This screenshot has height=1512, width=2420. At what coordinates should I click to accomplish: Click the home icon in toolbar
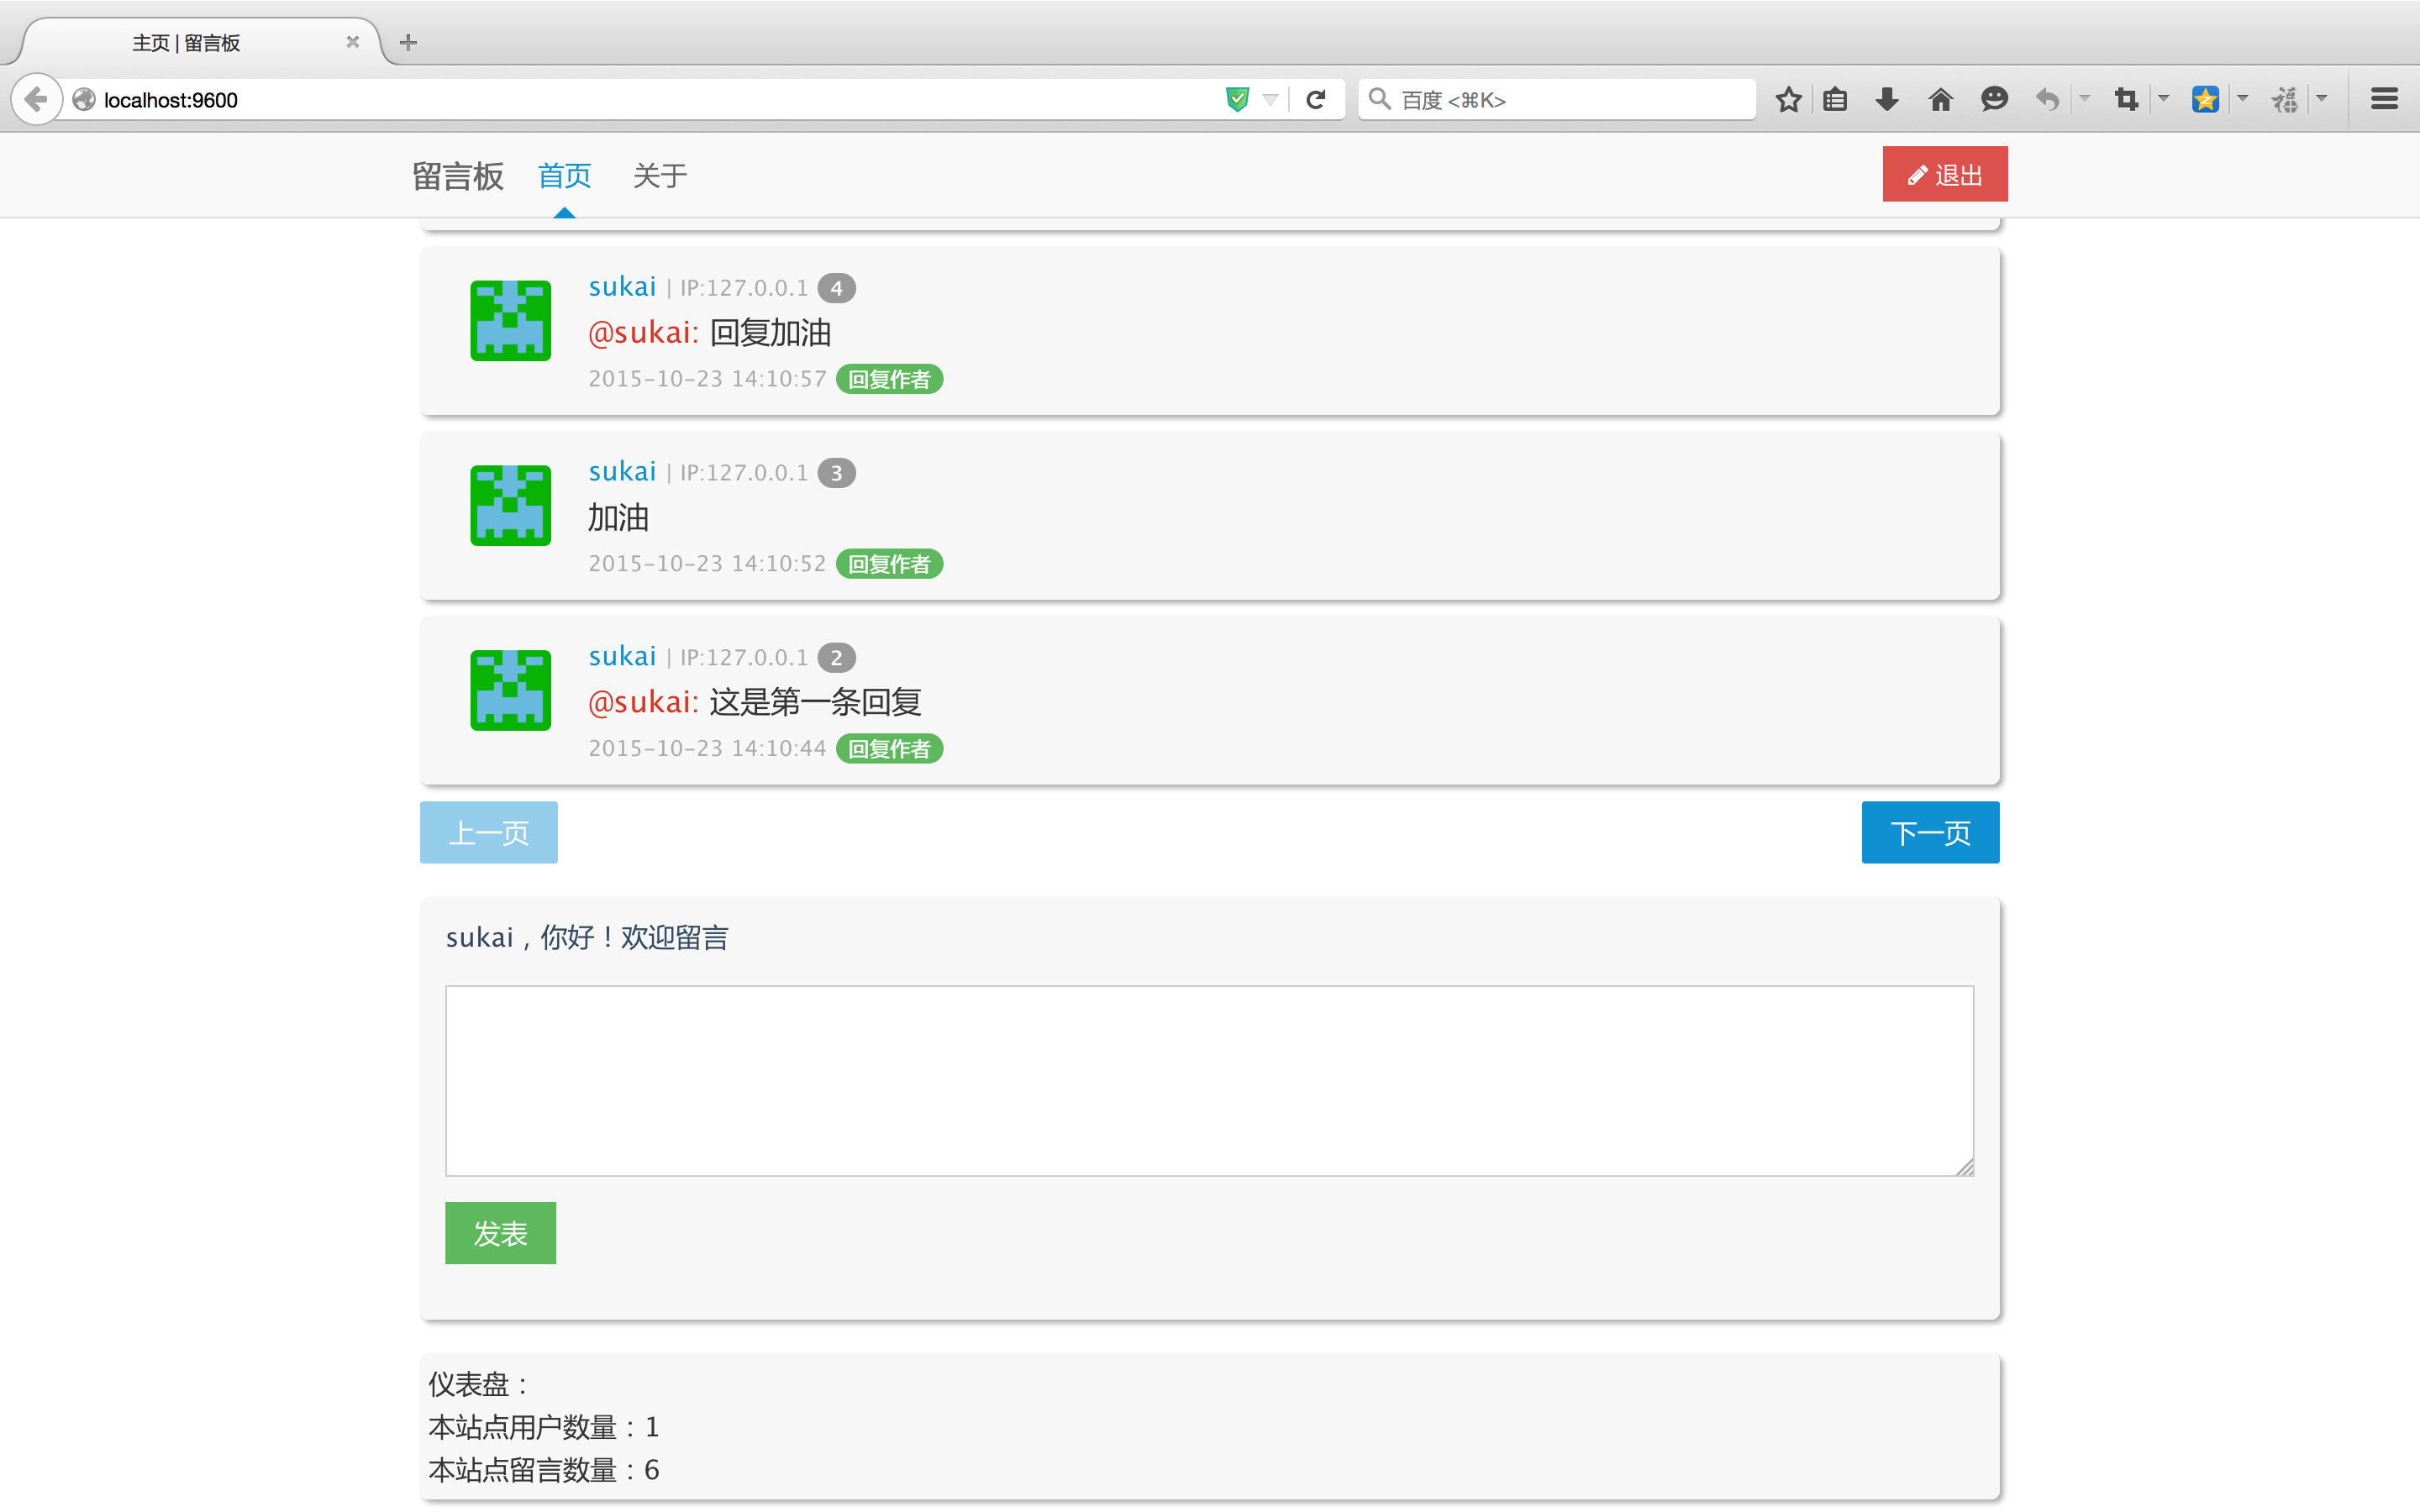point(1940,99)
